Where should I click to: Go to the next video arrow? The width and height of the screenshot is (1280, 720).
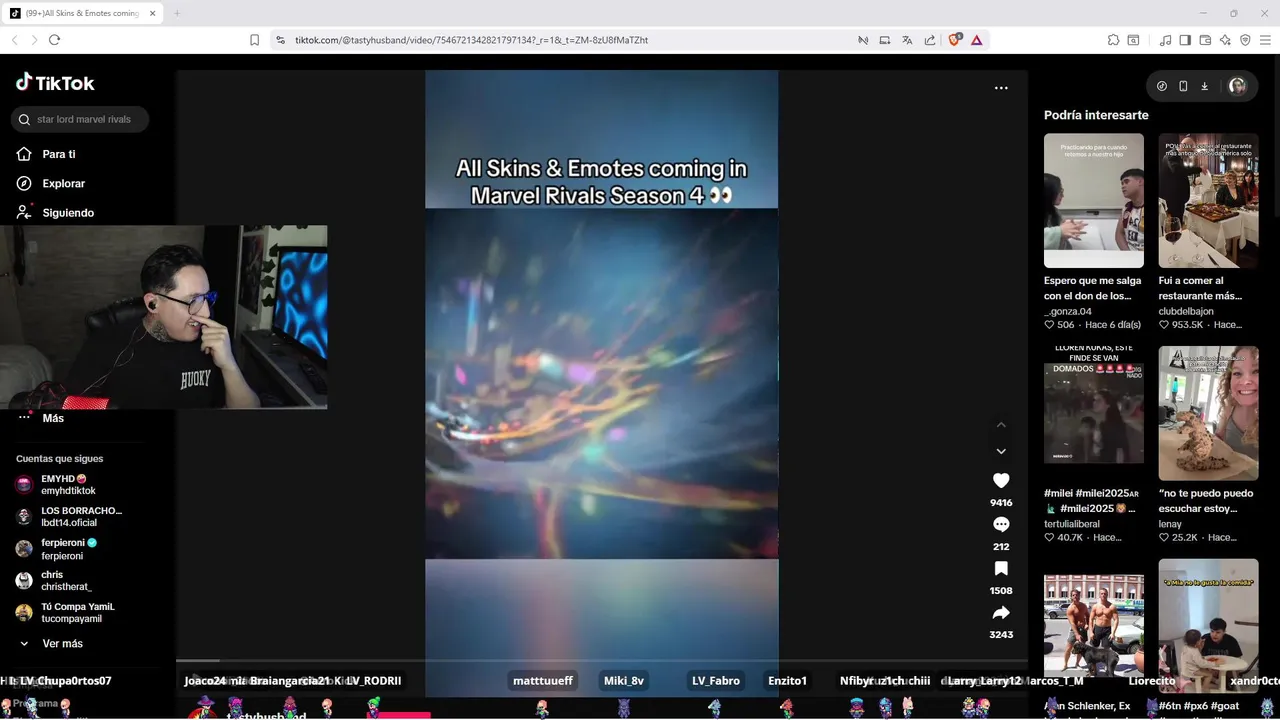[x=1001, y=451]
